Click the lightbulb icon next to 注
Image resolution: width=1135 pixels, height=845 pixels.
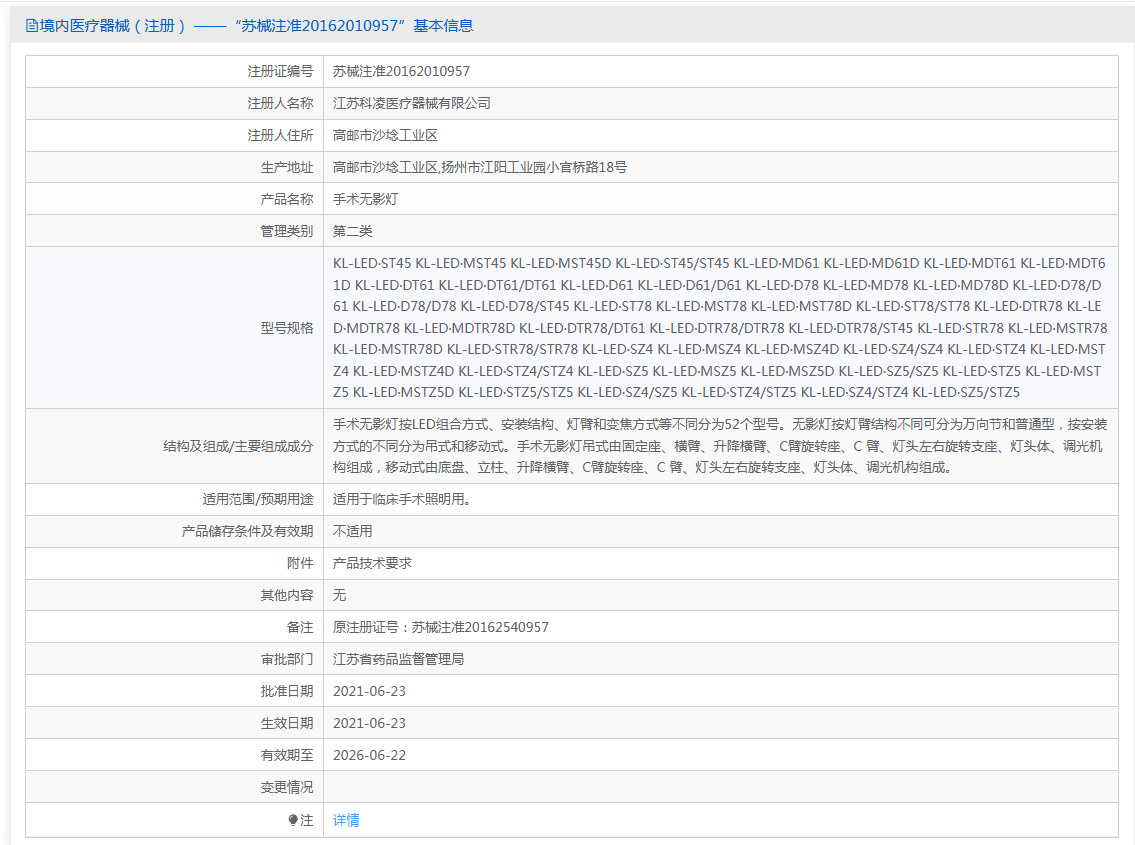292,820
